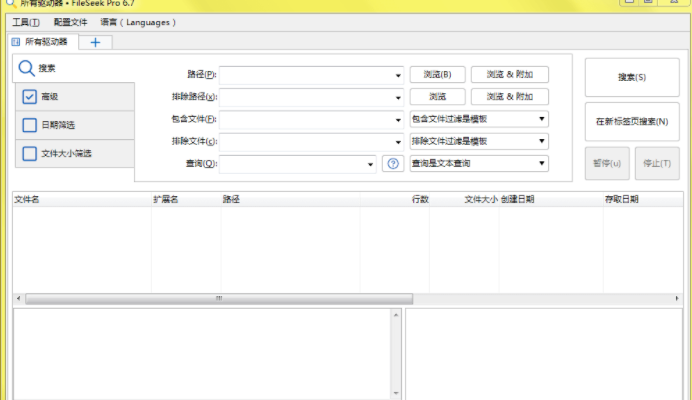Screen dimensions: 692x400
Task: Uncheck the 高级 checkbox
Action: 29,97
